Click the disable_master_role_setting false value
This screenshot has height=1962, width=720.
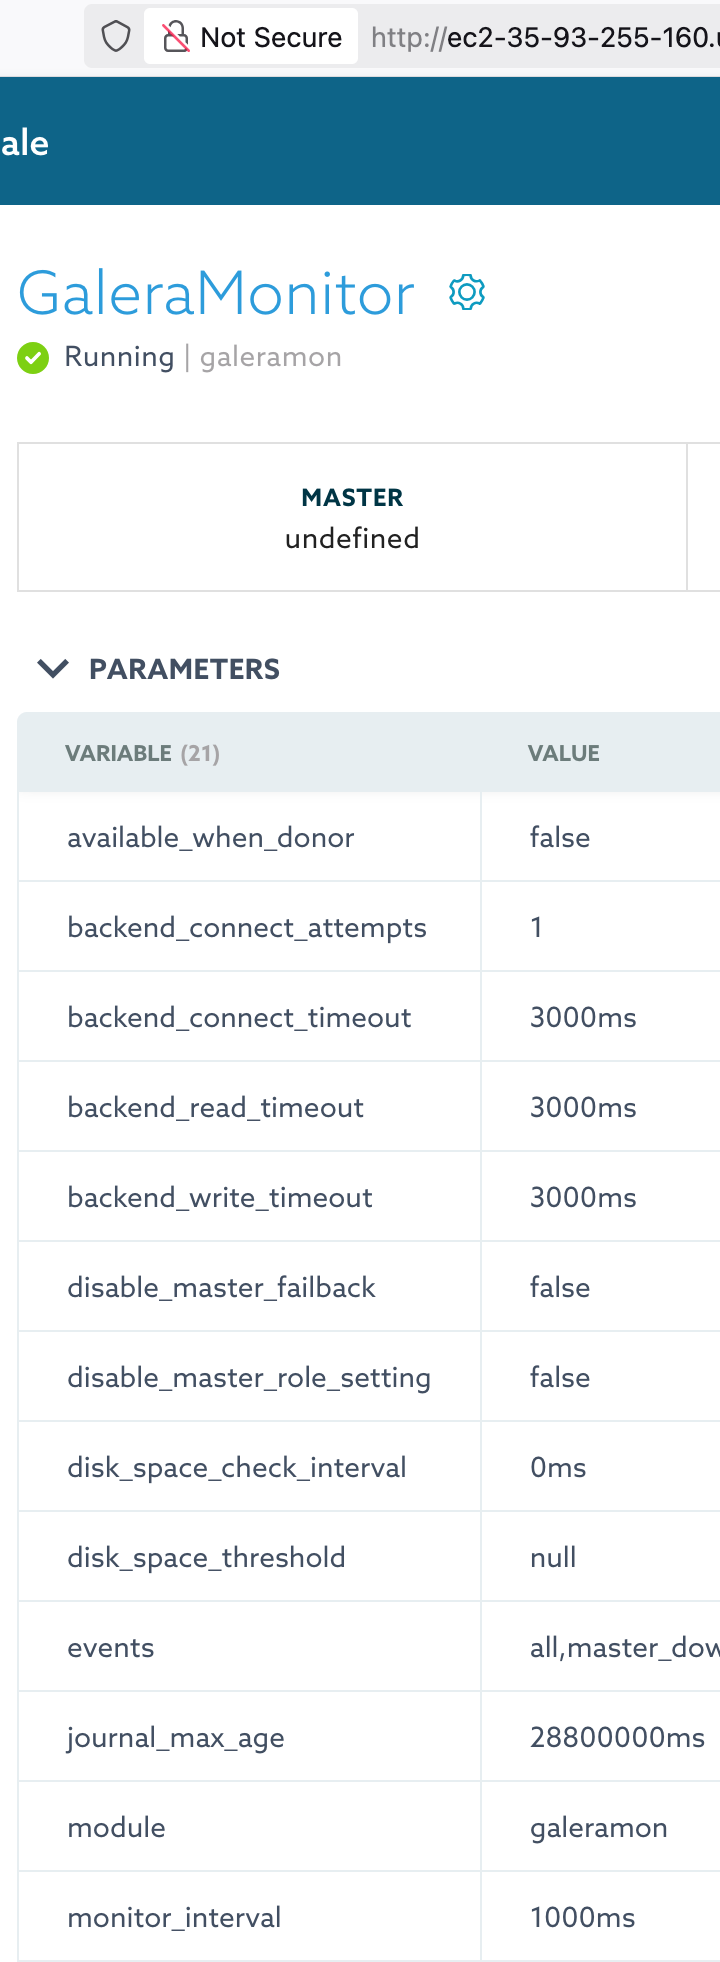coord(560,1377)
